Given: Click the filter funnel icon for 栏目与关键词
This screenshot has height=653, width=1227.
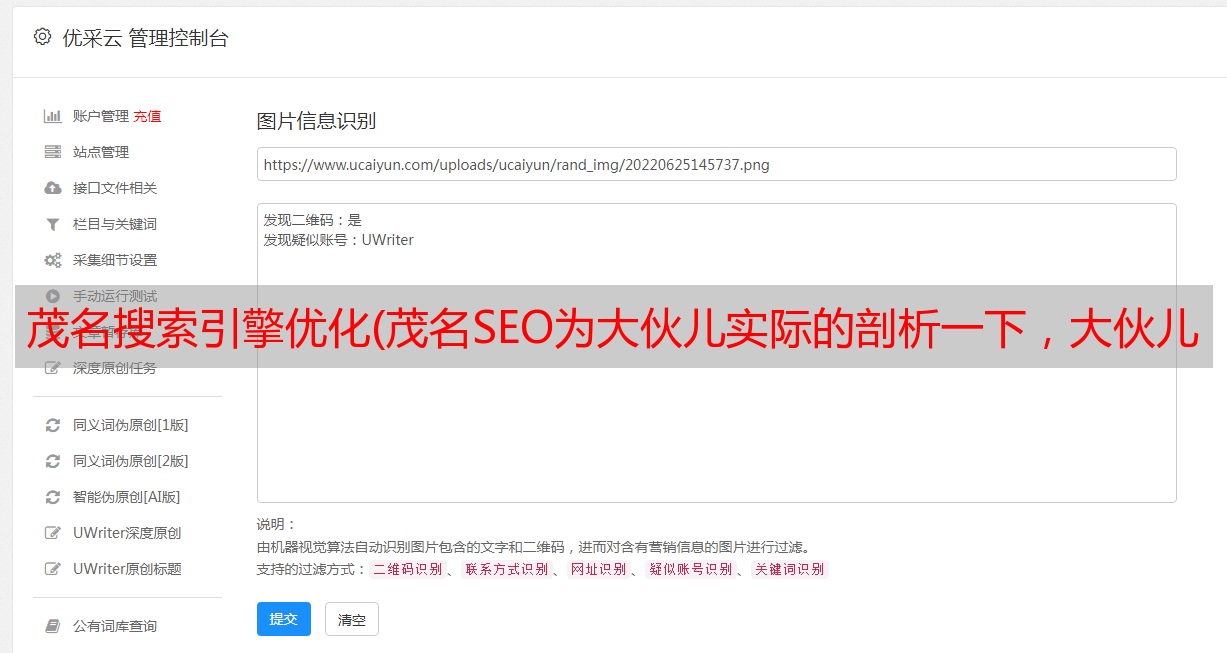Looking at the screenshot, I should pyautogui.click(x=53, y=224).
